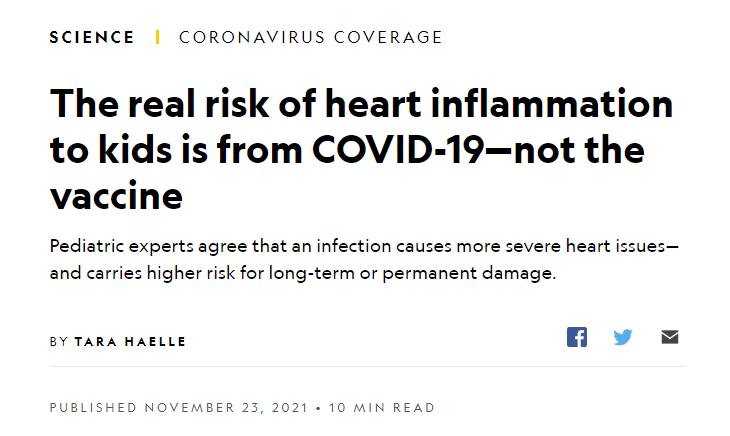The height and width of the screenshot is (436, 730).
Task: Click the "10 MIN READ" label
Action: point(381,408)
